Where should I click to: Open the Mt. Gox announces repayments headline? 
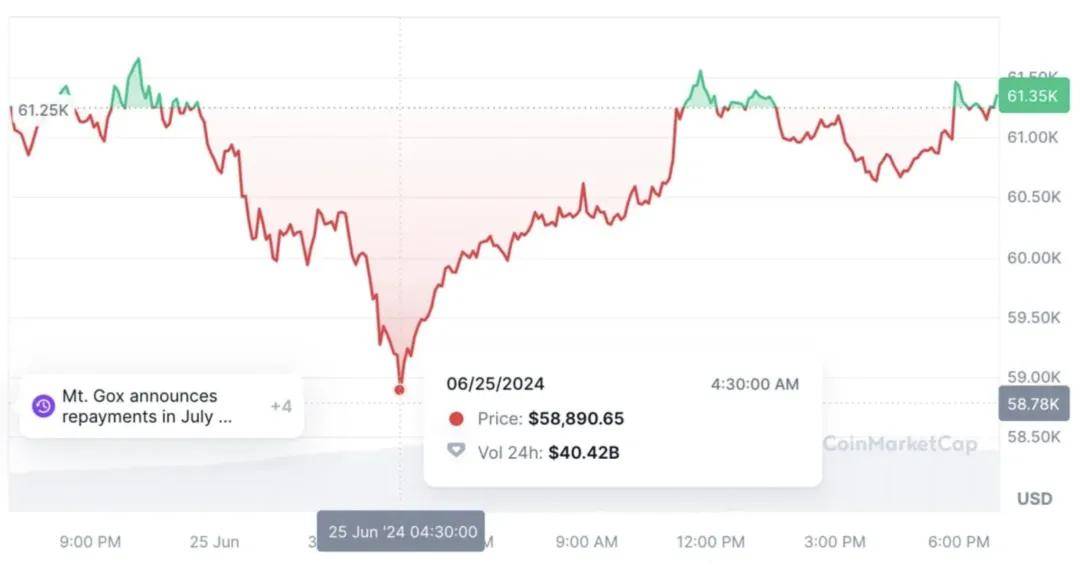pyautogui.click(x=147, y=406)
